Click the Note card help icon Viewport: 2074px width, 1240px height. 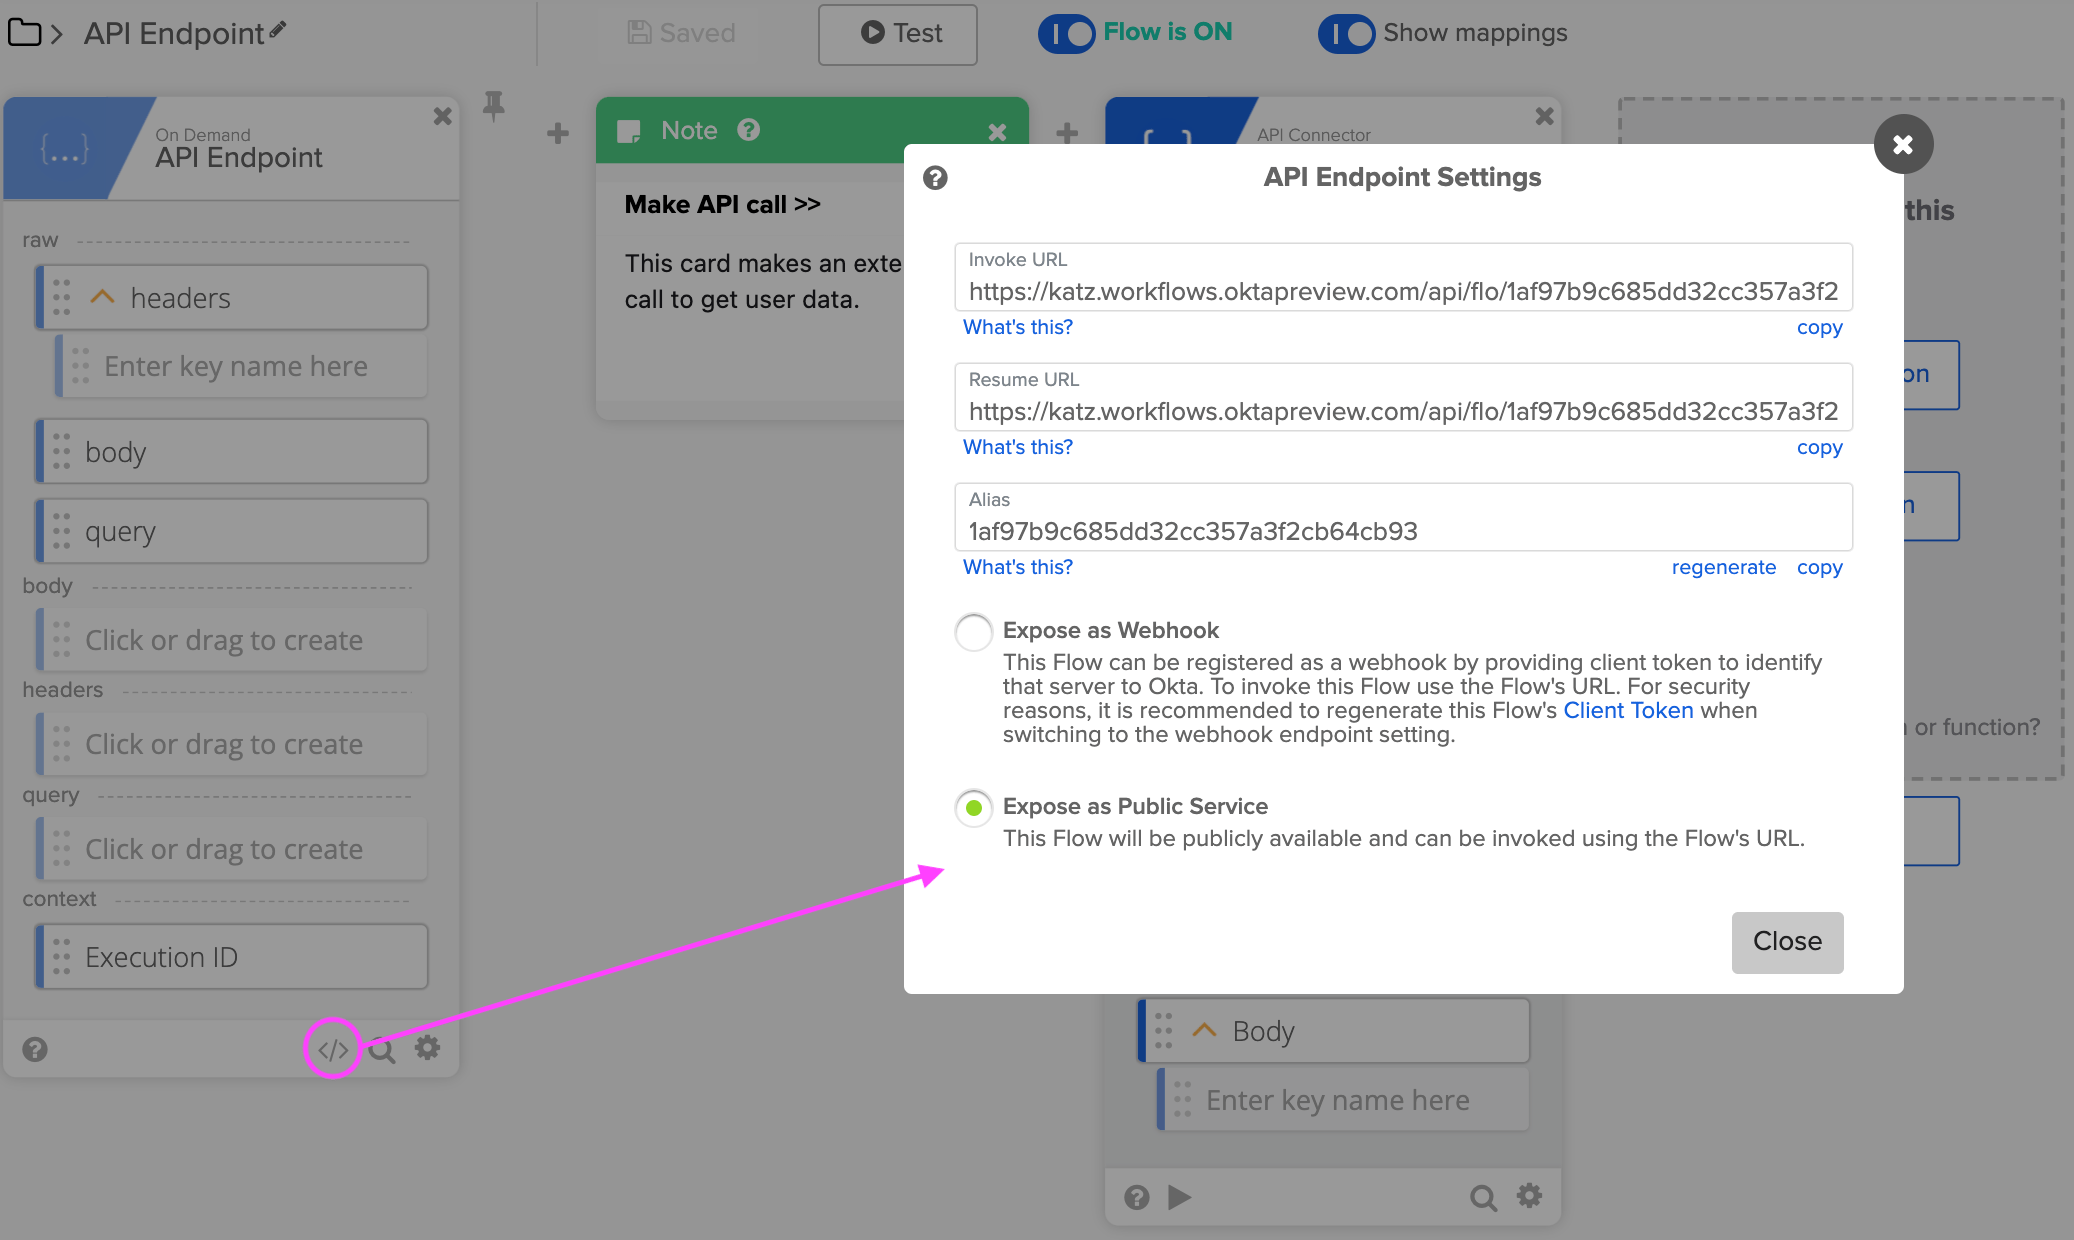[748, 130]
